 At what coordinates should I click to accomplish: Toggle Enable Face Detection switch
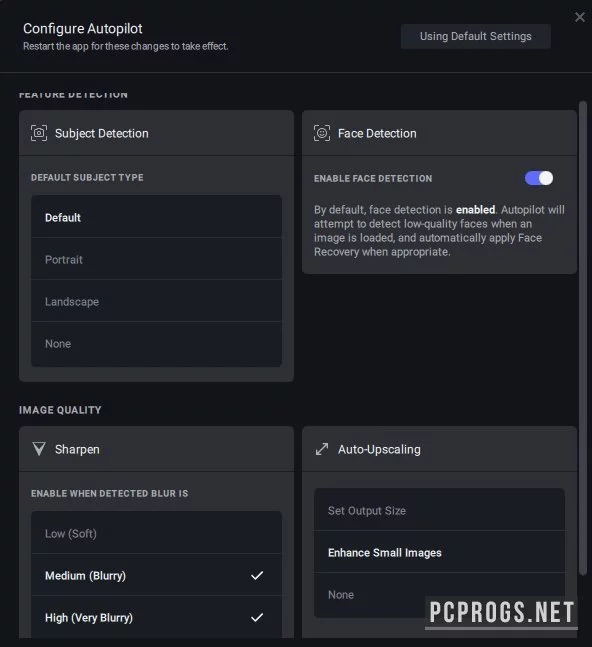click(539, 178)
